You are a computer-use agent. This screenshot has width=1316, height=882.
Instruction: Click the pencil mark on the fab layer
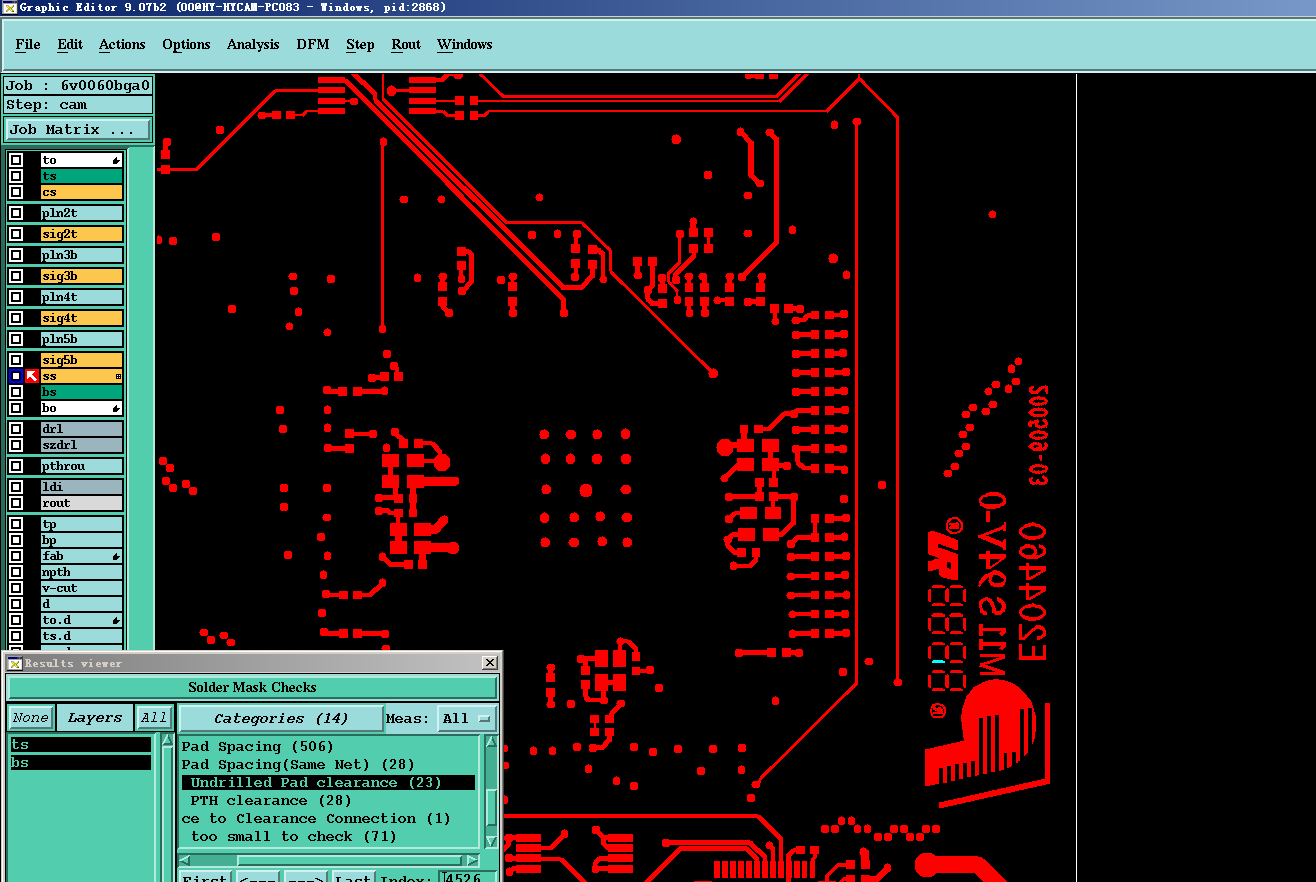(x=116, y=556)
